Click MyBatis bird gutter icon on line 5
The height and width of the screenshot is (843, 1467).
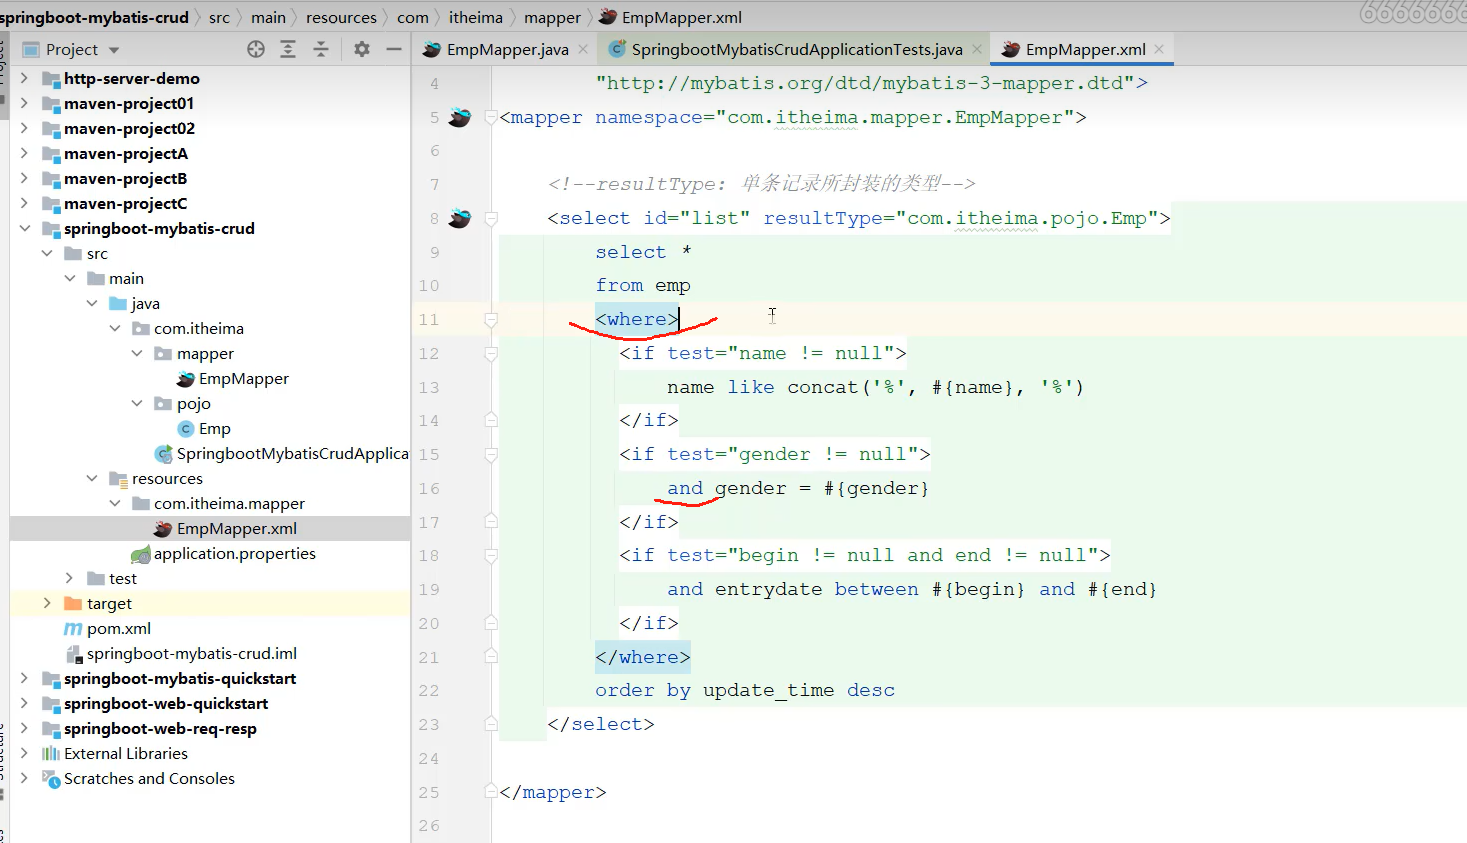point(460,117)
